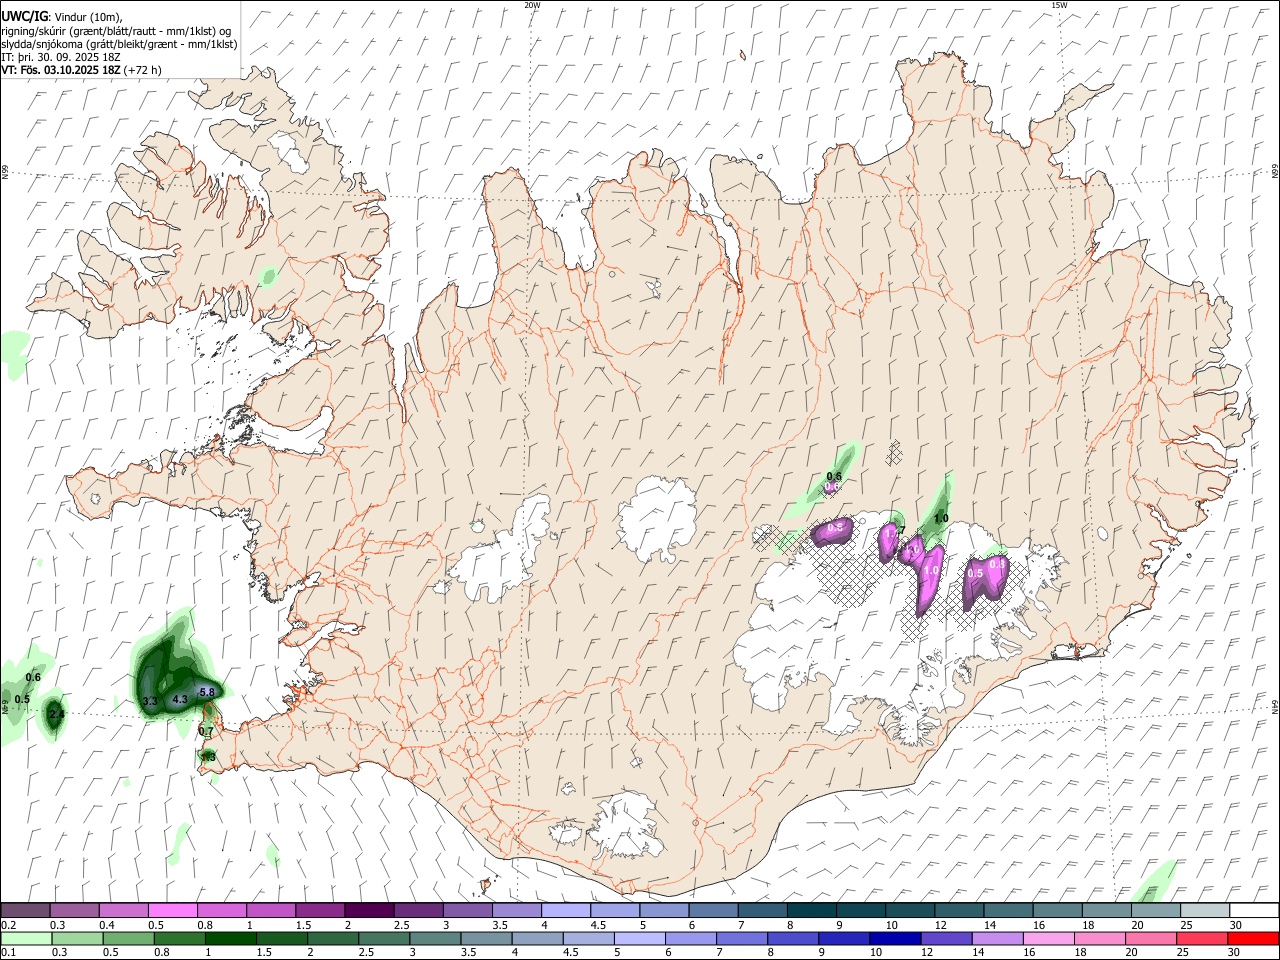Click the red swatch after 30 in the bottom legend row
The width and height of the screenshot is (1280, 960).
tap(1253, 938)
